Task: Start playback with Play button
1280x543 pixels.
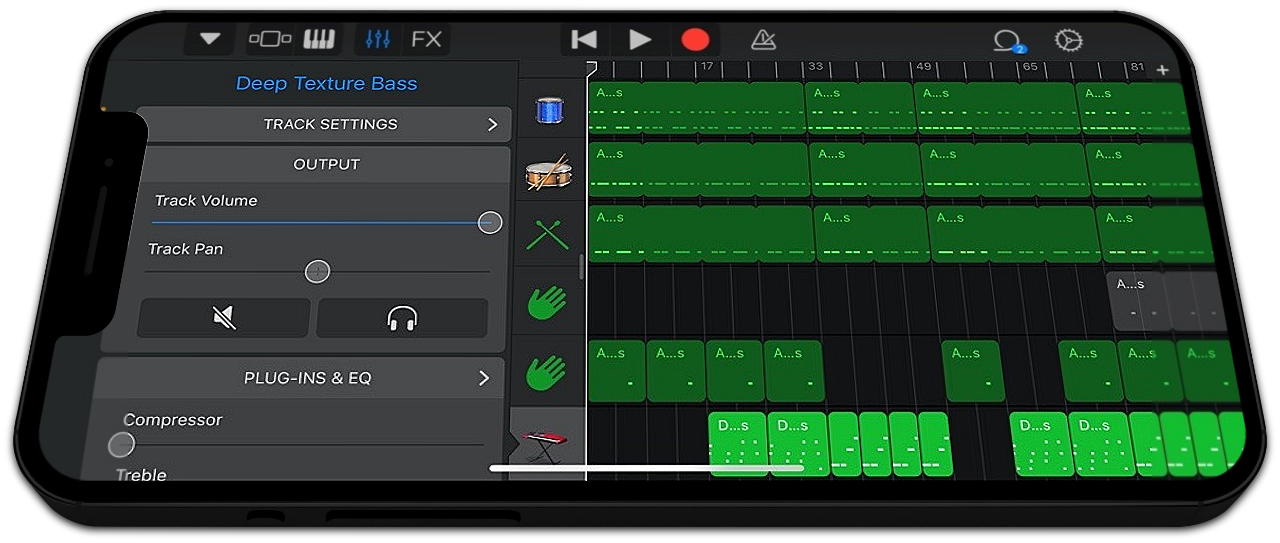Action: pos(640,39)
